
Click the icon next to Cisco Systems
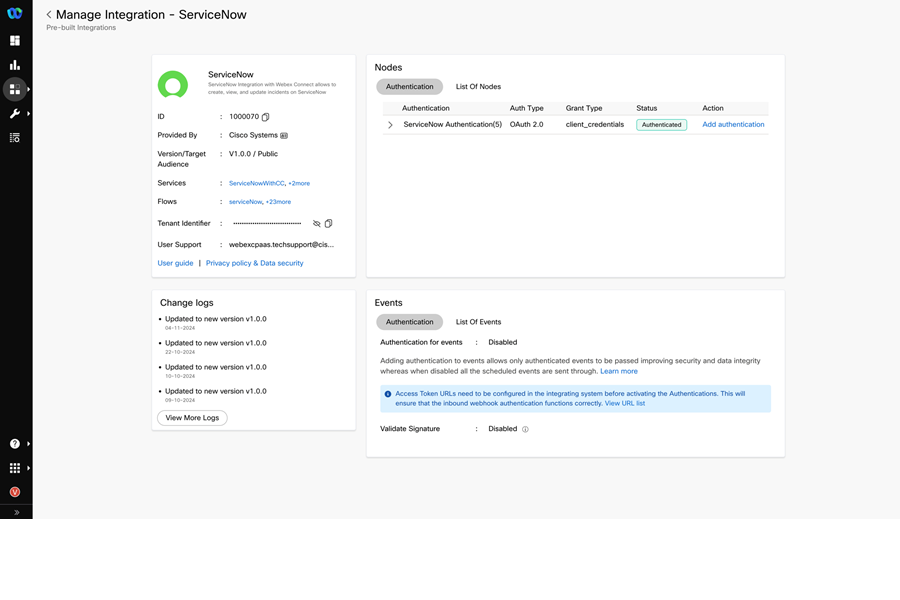(284, 136)
